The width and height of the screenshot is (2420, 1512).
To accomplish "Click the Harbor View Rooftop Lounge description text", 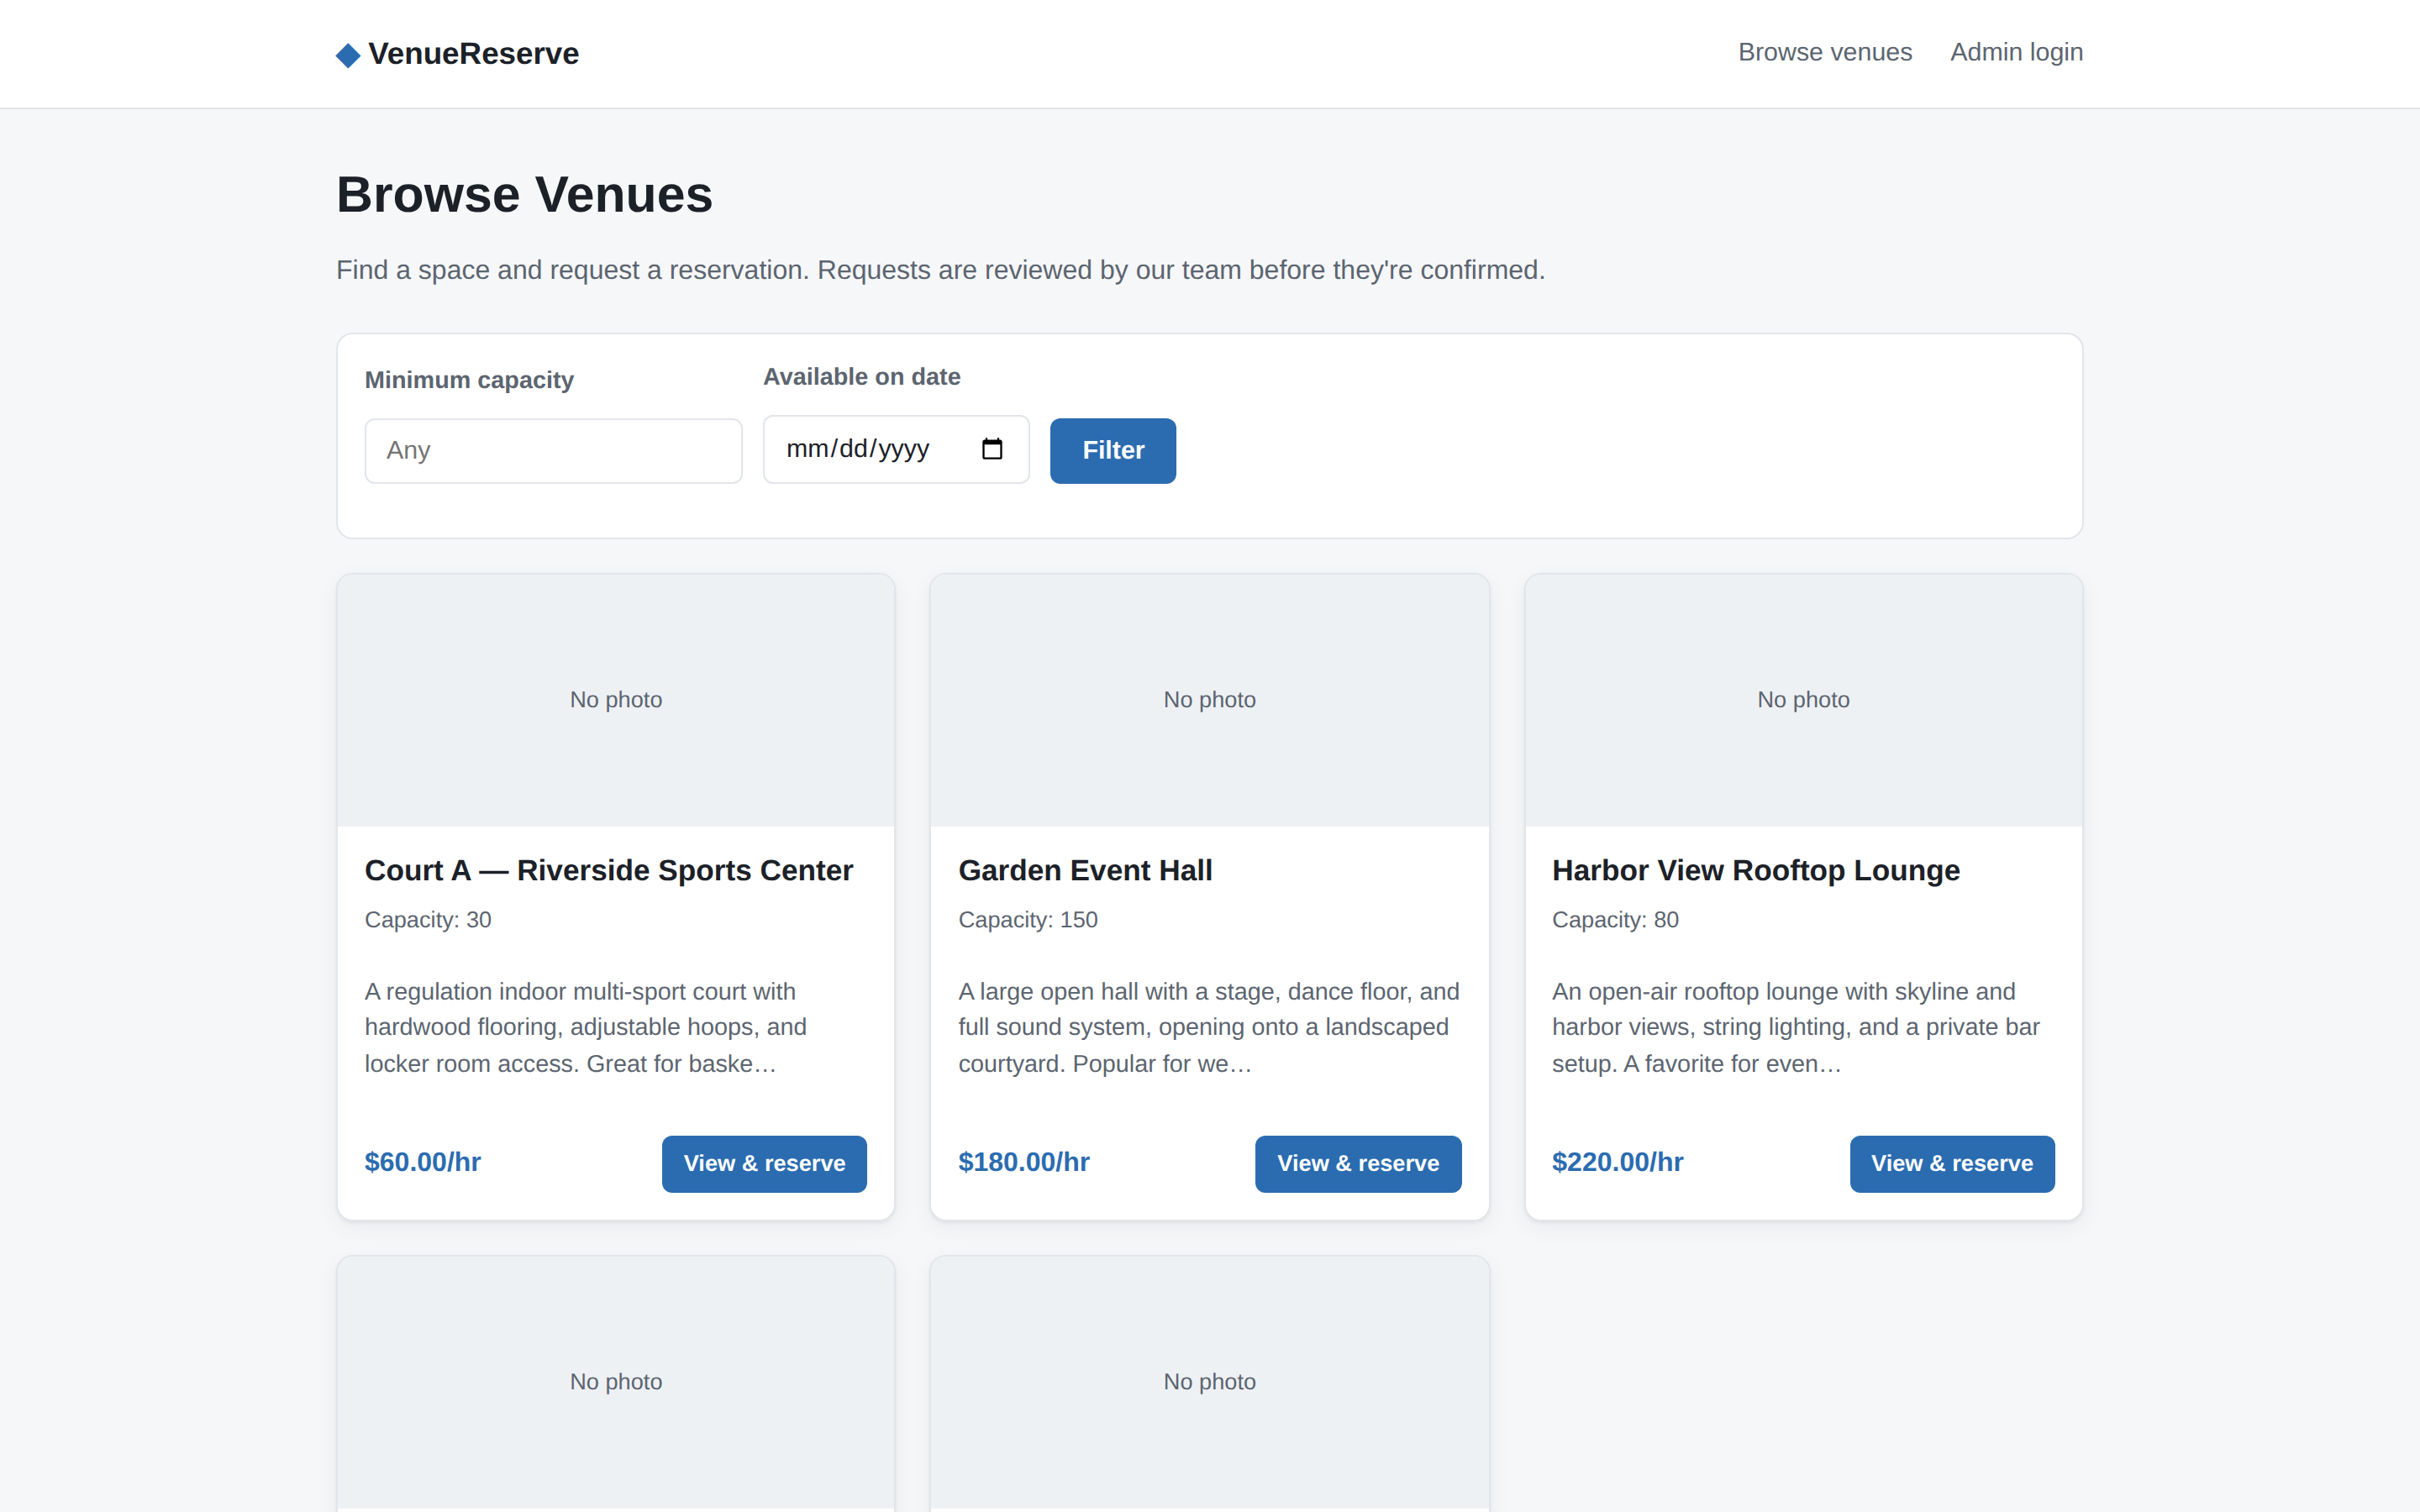I will tap(1796, 1027).
